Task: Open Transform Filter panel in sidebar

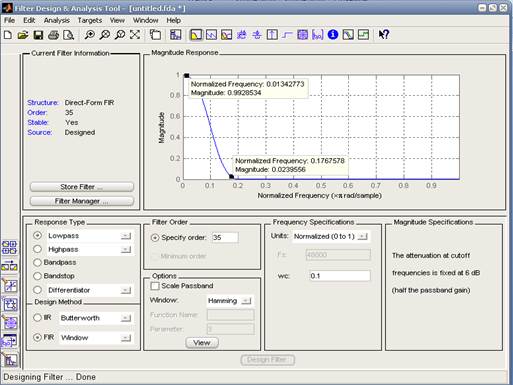Action: pos(9,266)
